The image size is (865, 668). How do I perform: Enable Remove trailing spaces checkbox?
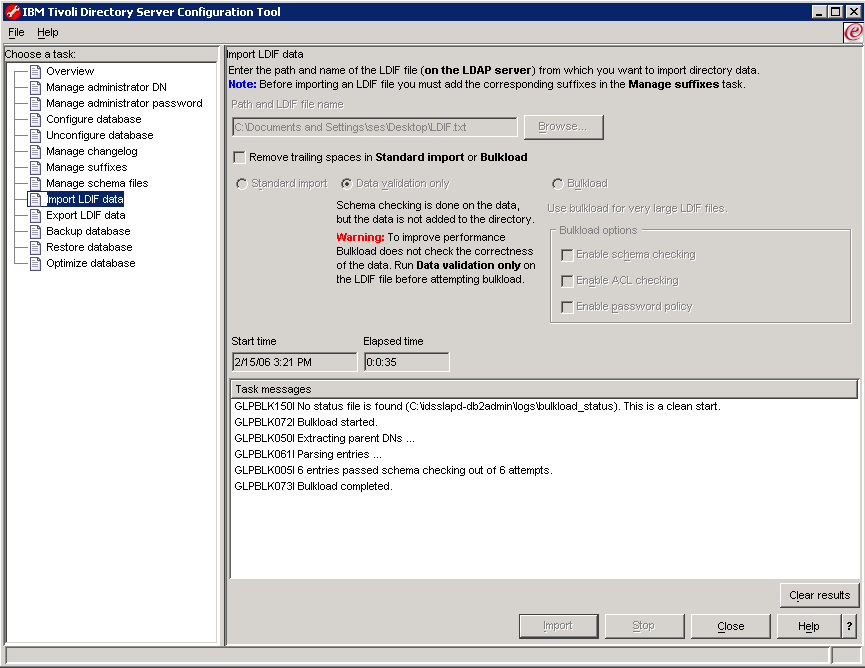click(239, 157)
